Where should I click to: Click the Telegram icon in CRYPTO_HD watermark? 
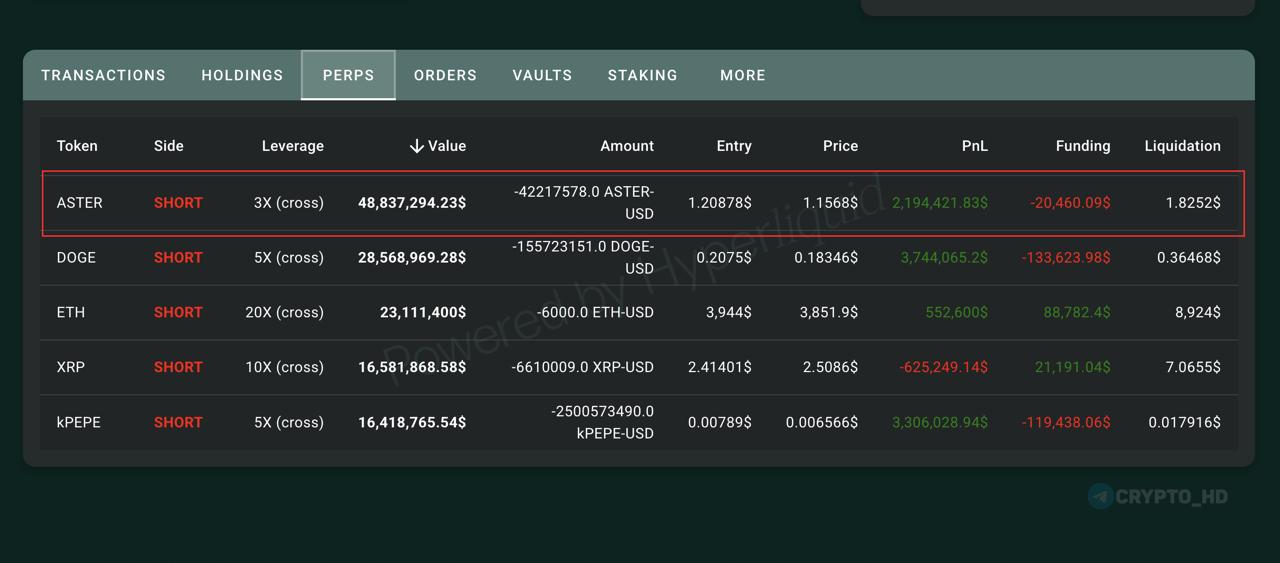point(1101,496)
